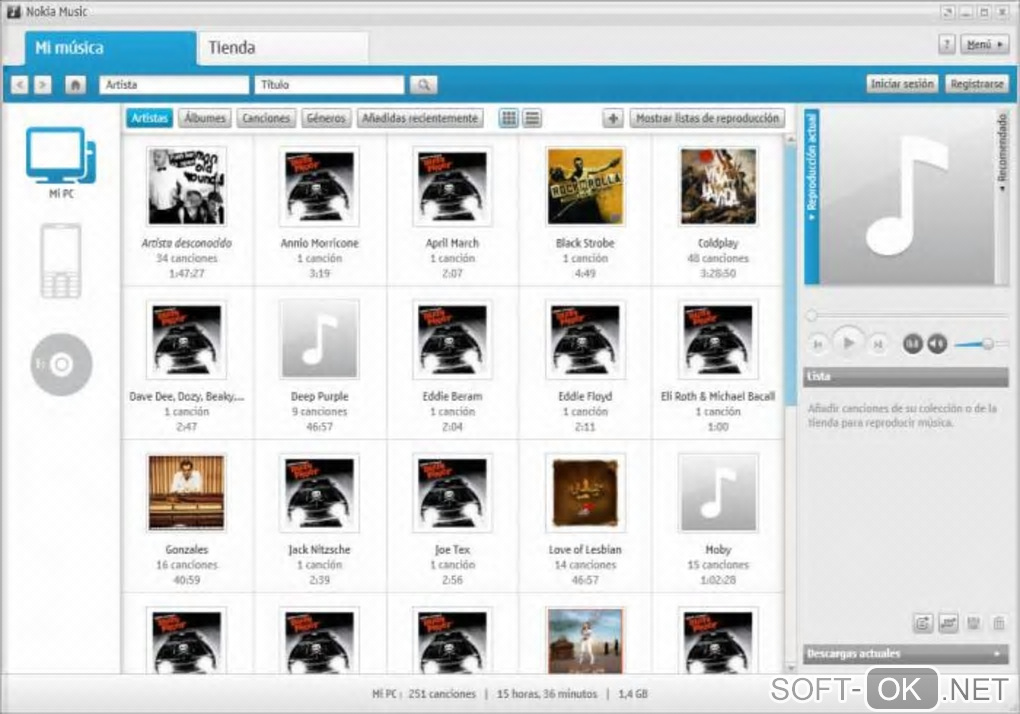Viewport: 1020px width, 714px height.
Task: Open the Eddie Beram thumbnail
Action: coord(452,339)
